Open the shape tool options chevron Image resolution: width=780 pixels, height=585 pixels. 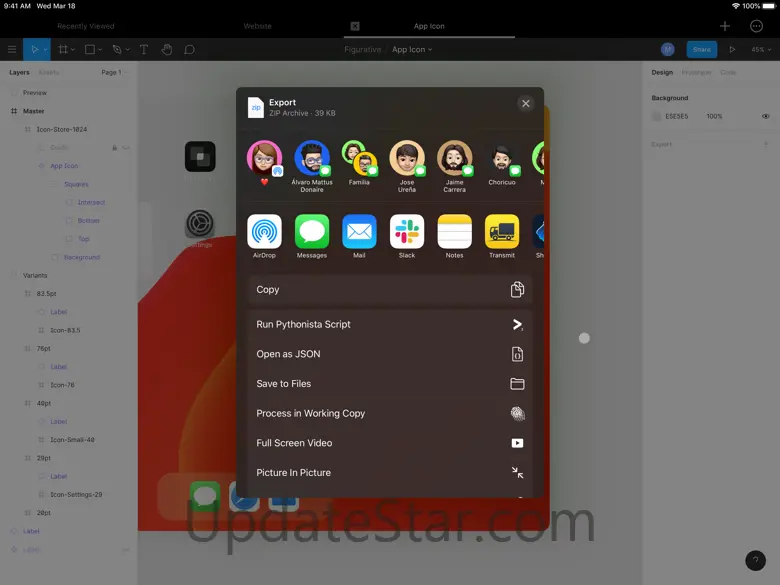click(x=100, y=50)
